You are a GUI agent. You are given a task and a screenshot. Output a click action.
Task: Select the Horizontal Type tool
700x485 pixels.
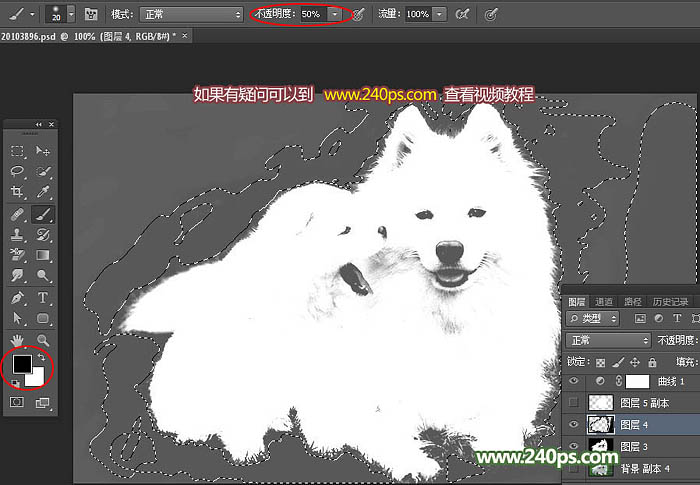point(43,298)
